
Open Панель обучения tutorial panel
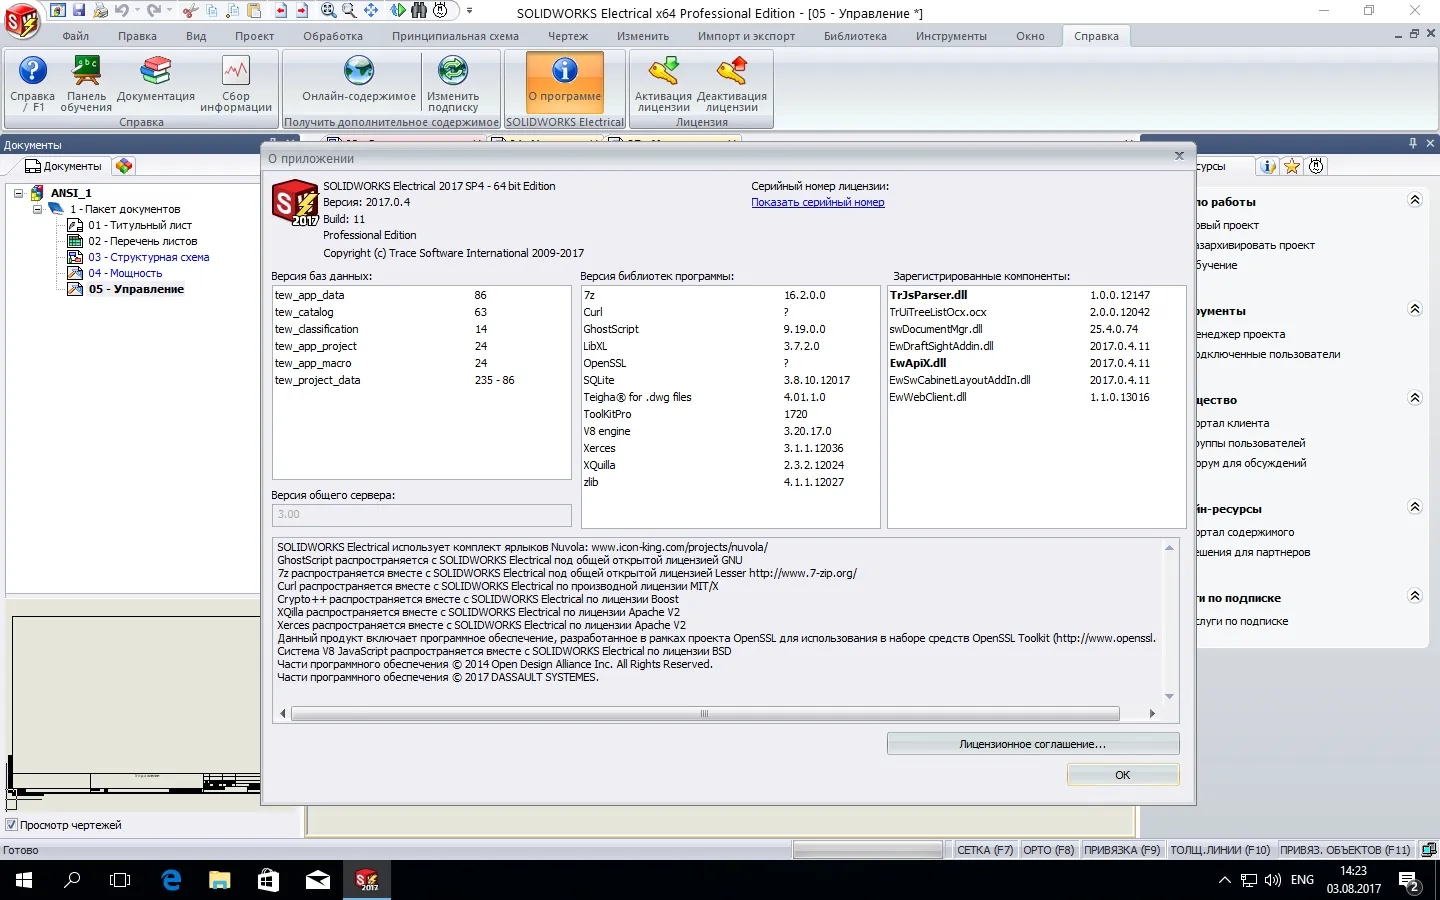coord(86,84)
